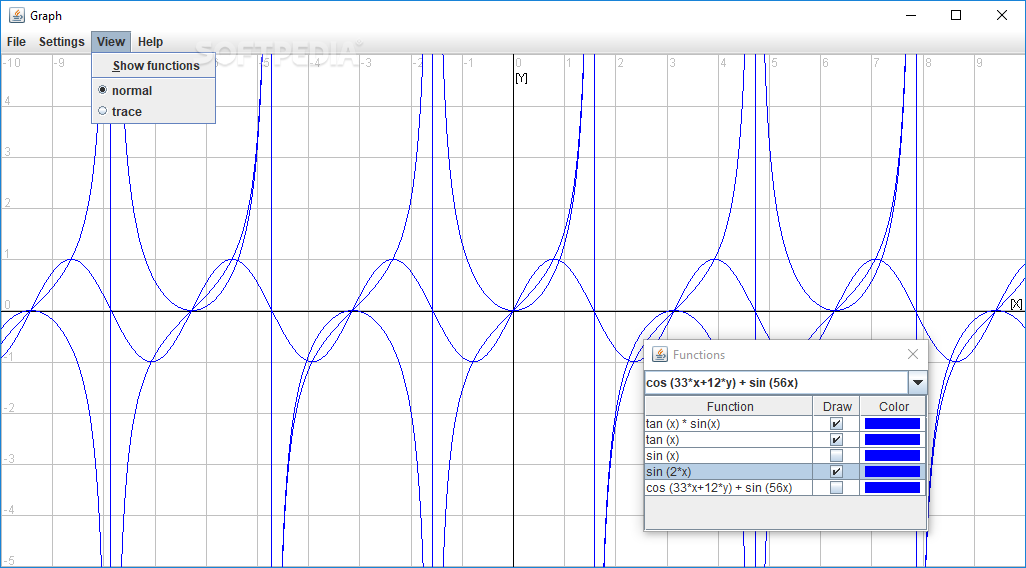Enable Draw for sin (x)

click(836, 455)
